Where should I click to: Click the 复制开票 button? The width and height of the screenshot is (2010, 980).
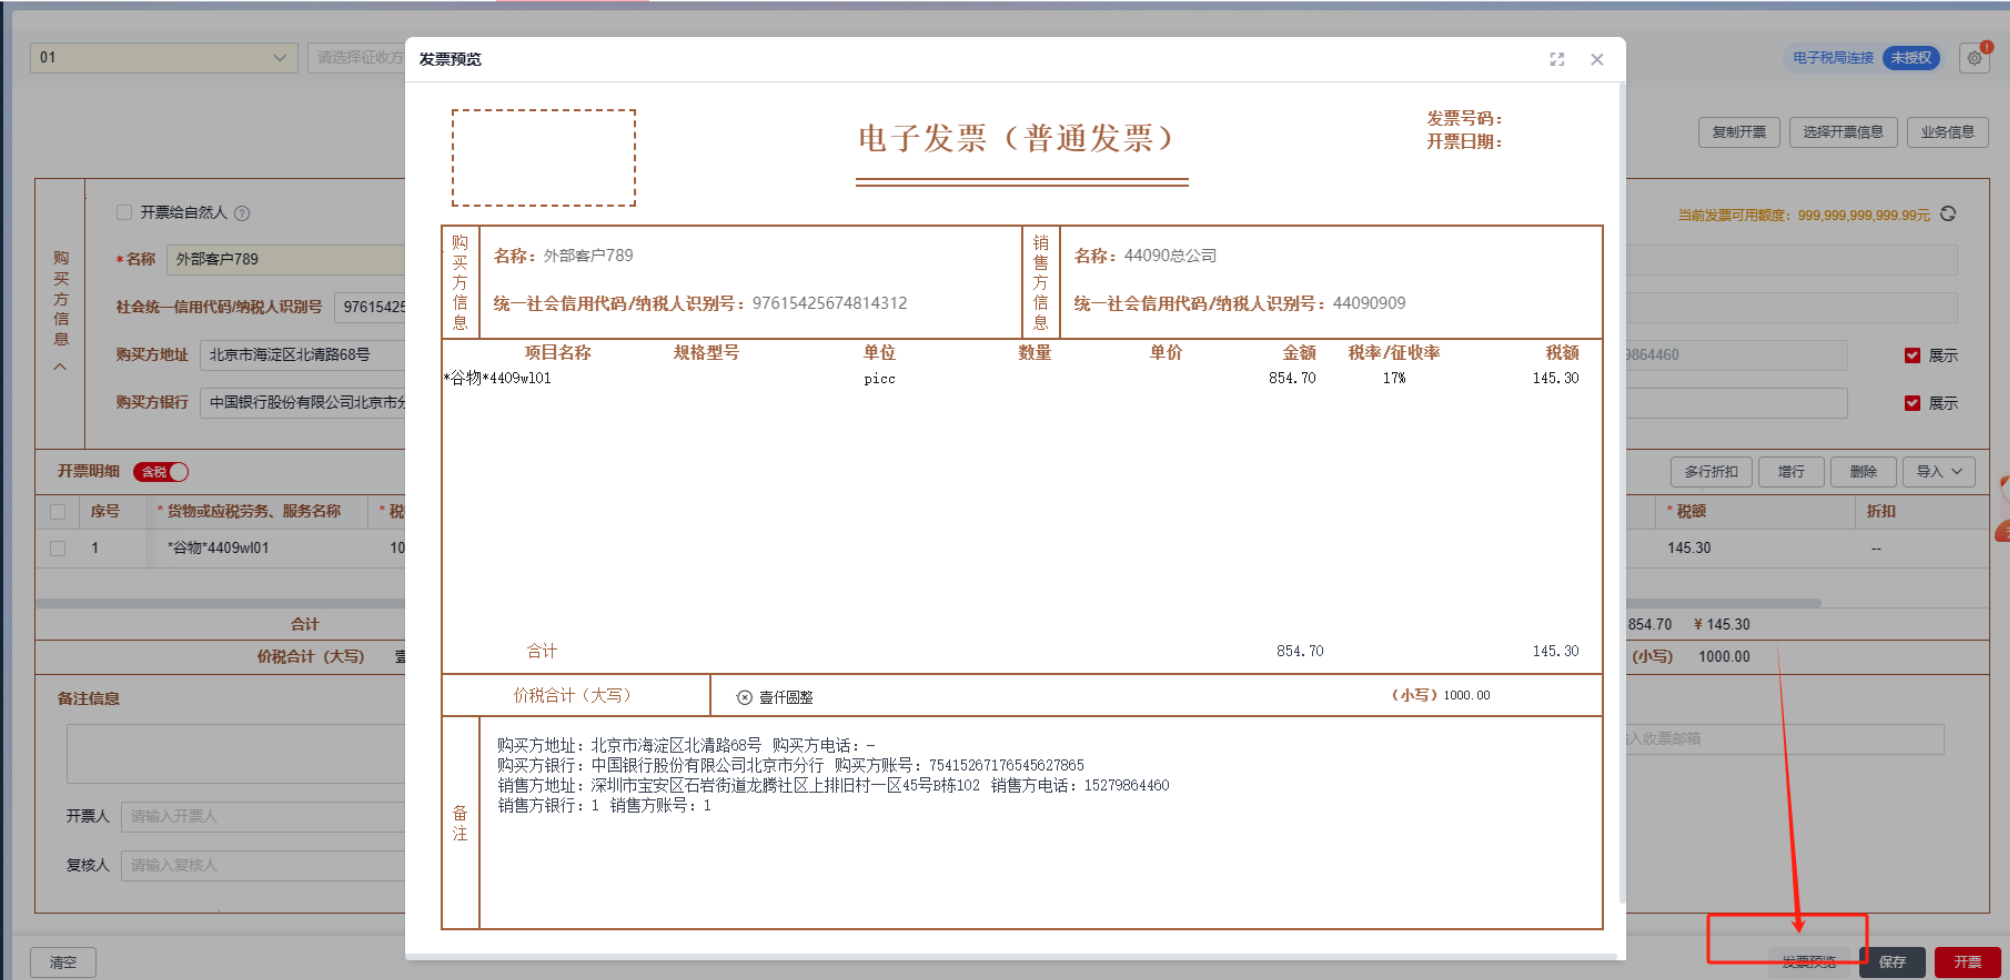1738,132
